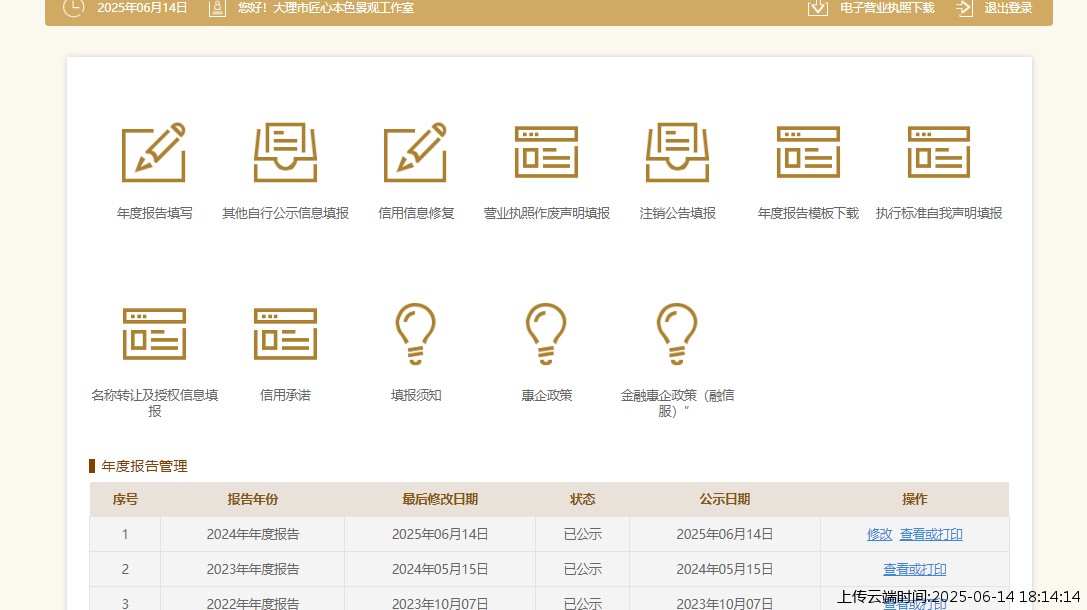Click the 状态 column header
The height and width of the screenshot is (610, 1087).
pyautogui.click(x=582, y=499)
